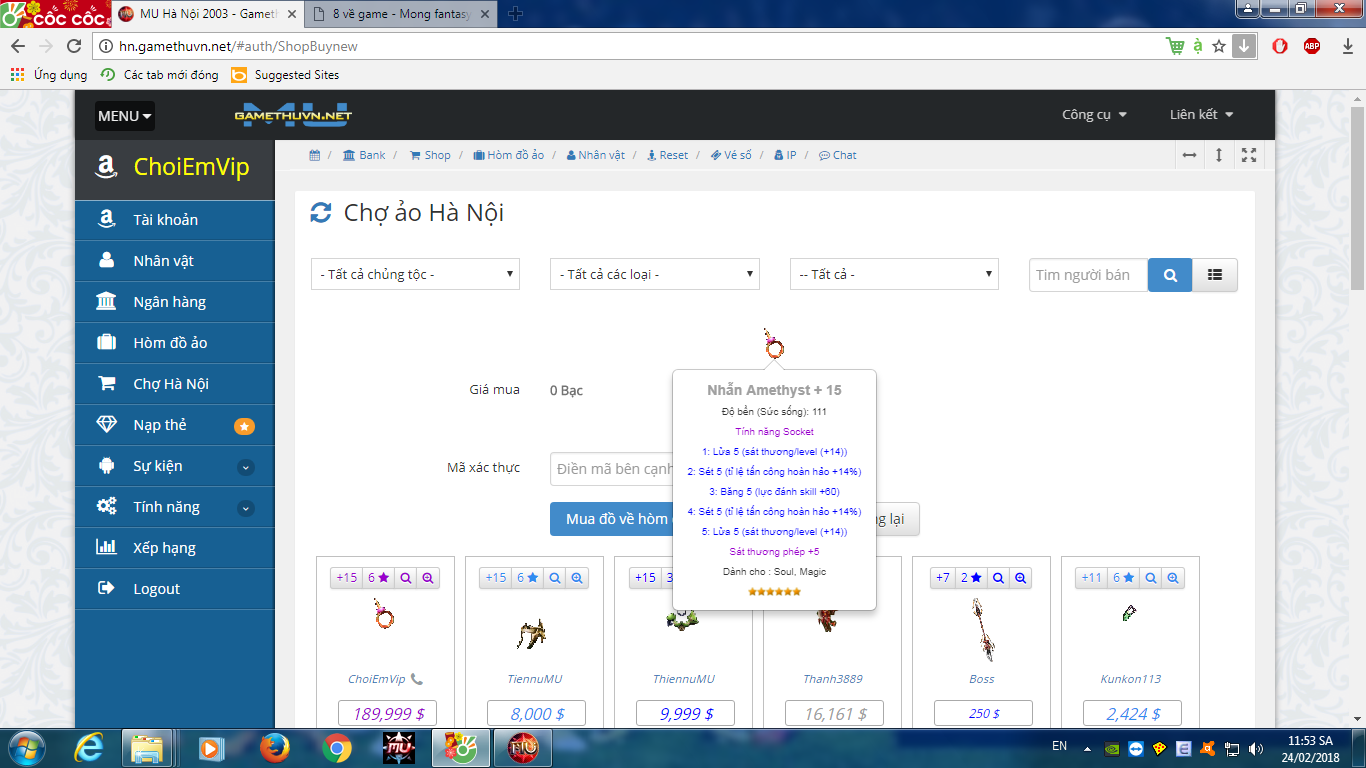Open Tất cả chủng tộc select box
This screenshot has height=768, width=1366.
pyautogui.click(x=415, y=274)
